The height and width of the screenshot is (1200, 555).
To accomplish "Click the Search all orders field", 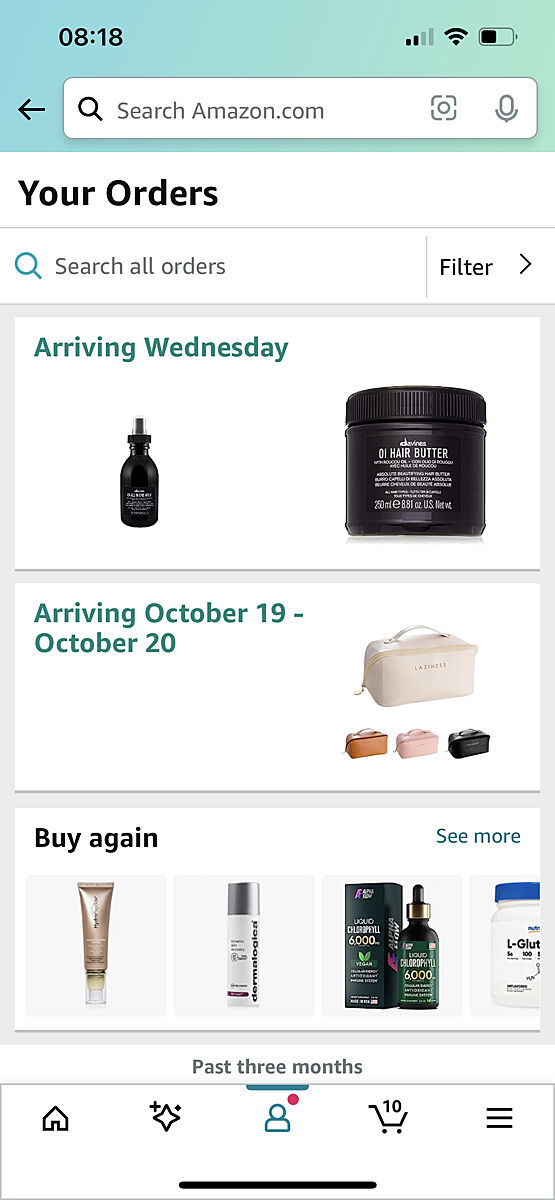I will coord(220,266).
